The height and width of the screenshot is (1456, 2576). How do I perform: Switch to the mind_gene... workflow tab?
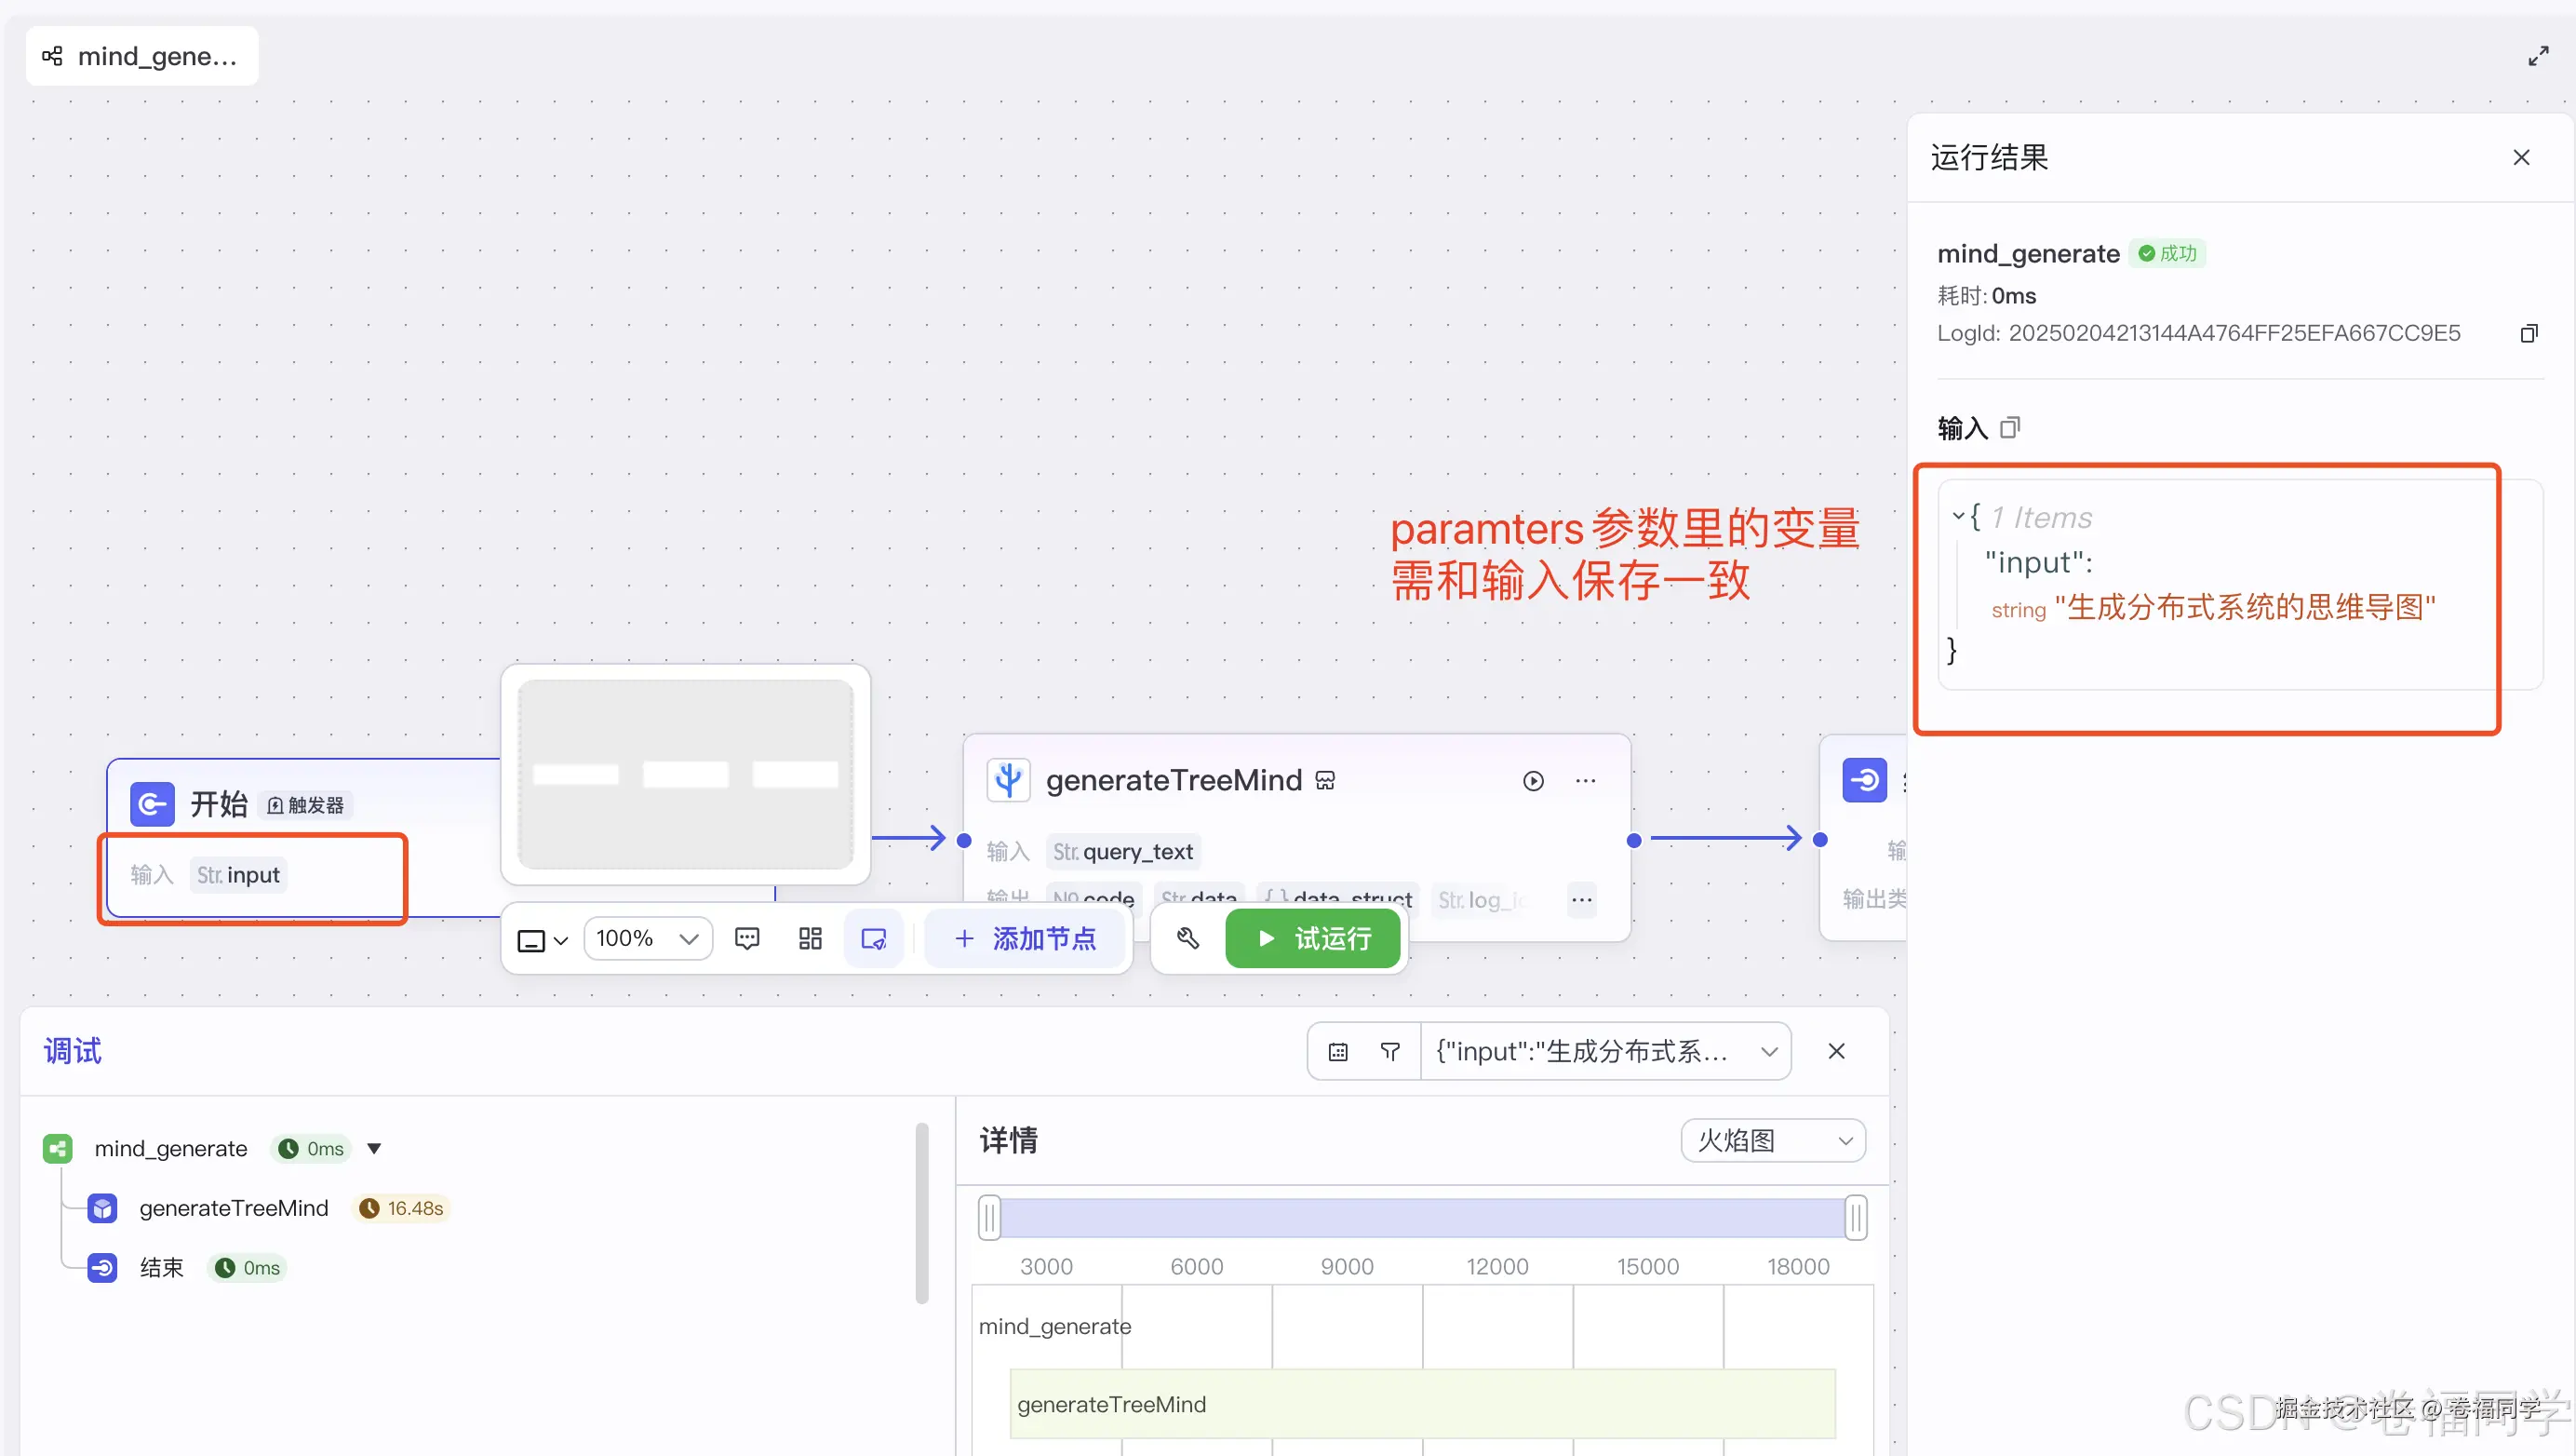tap(141, 56)
